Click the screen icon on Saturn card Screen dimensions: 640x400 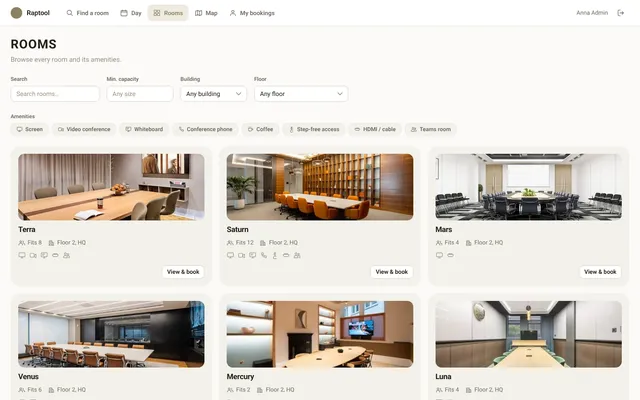231,256
